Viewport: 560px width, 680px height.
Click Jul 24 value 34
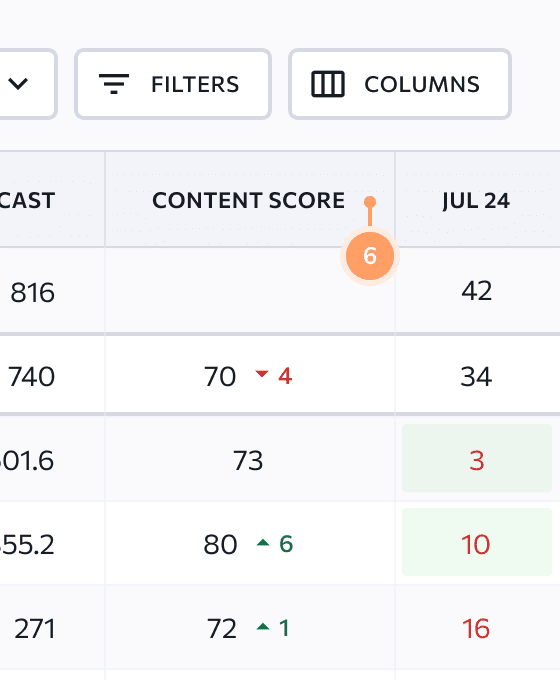(x=476, y=376)
